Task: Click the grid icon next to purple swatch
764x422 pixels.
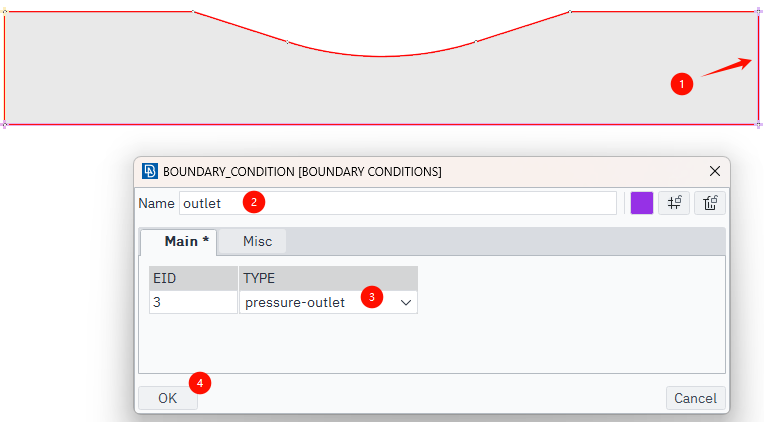Action: [675, 203]
